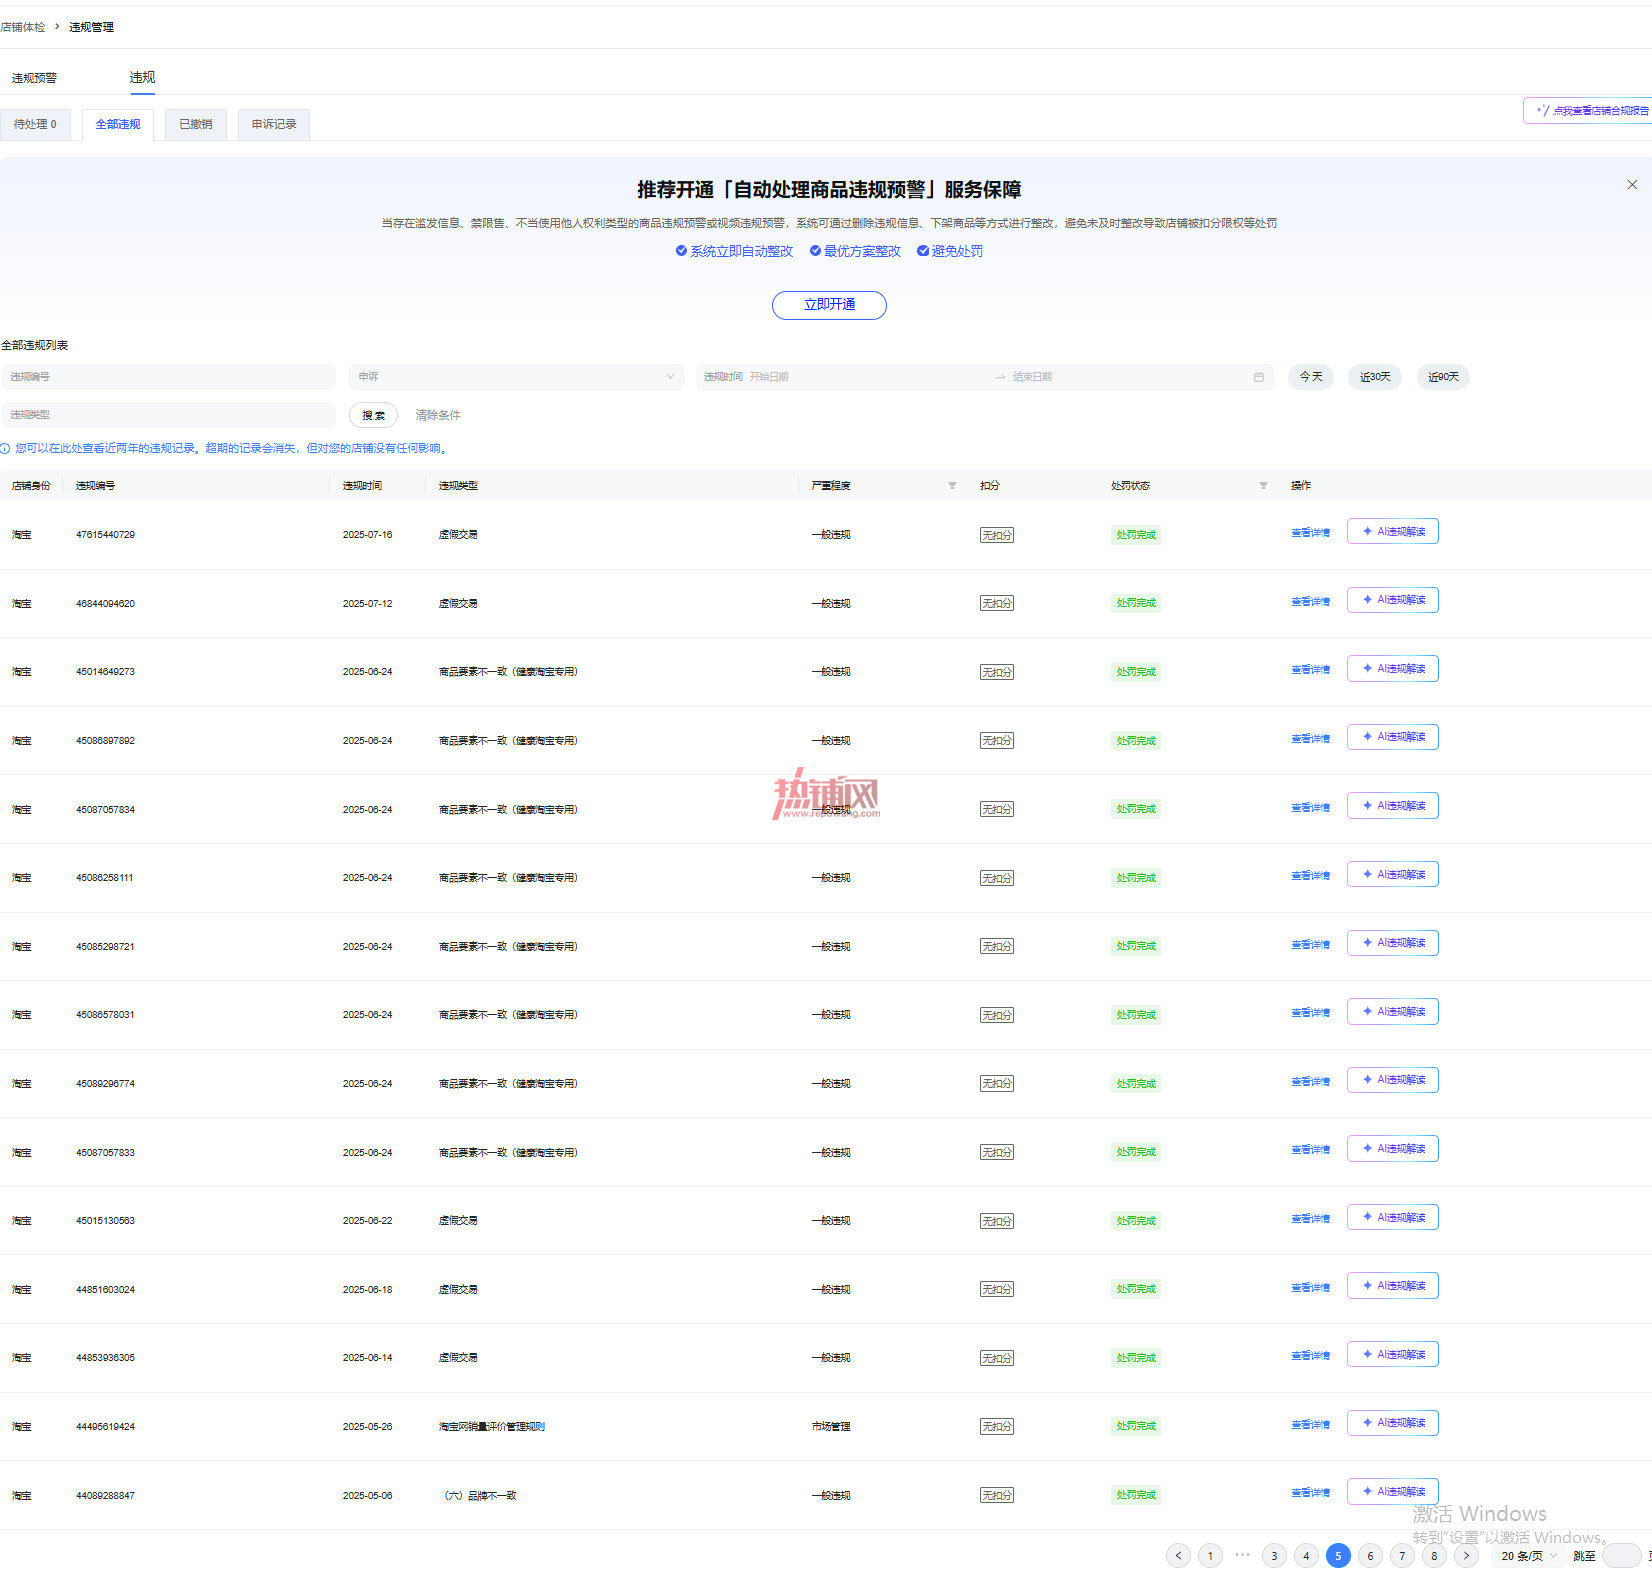Expand the 申诉 dropdown filter
The width and height of the screenshot is (1652, 1588).
tap(516, 377)
